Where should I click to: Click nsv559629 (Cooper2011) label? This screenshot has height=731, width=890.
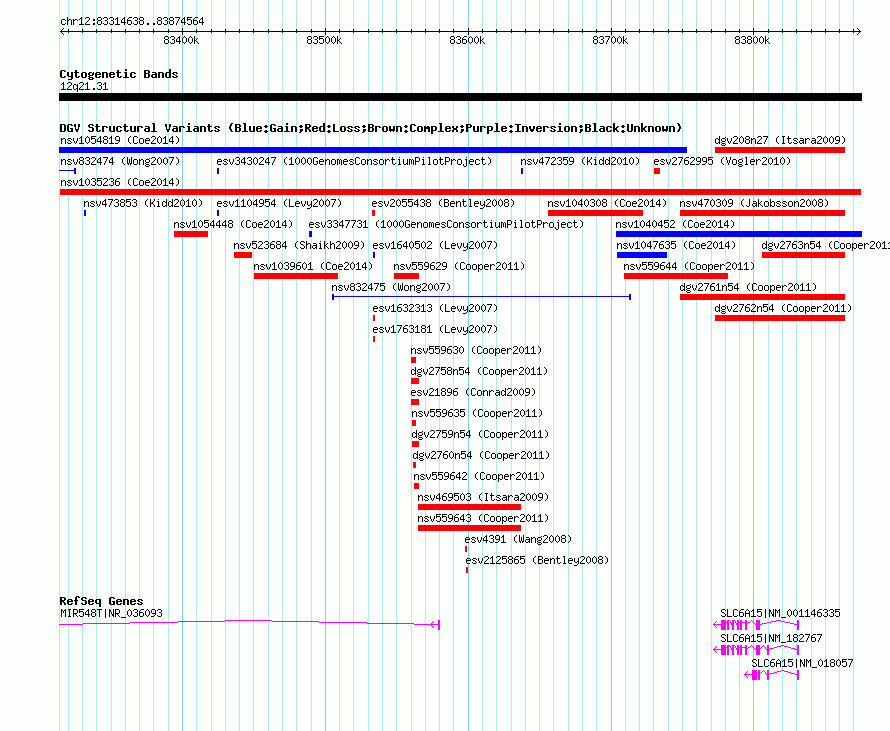pyautogui.click(x=459, y=266)
